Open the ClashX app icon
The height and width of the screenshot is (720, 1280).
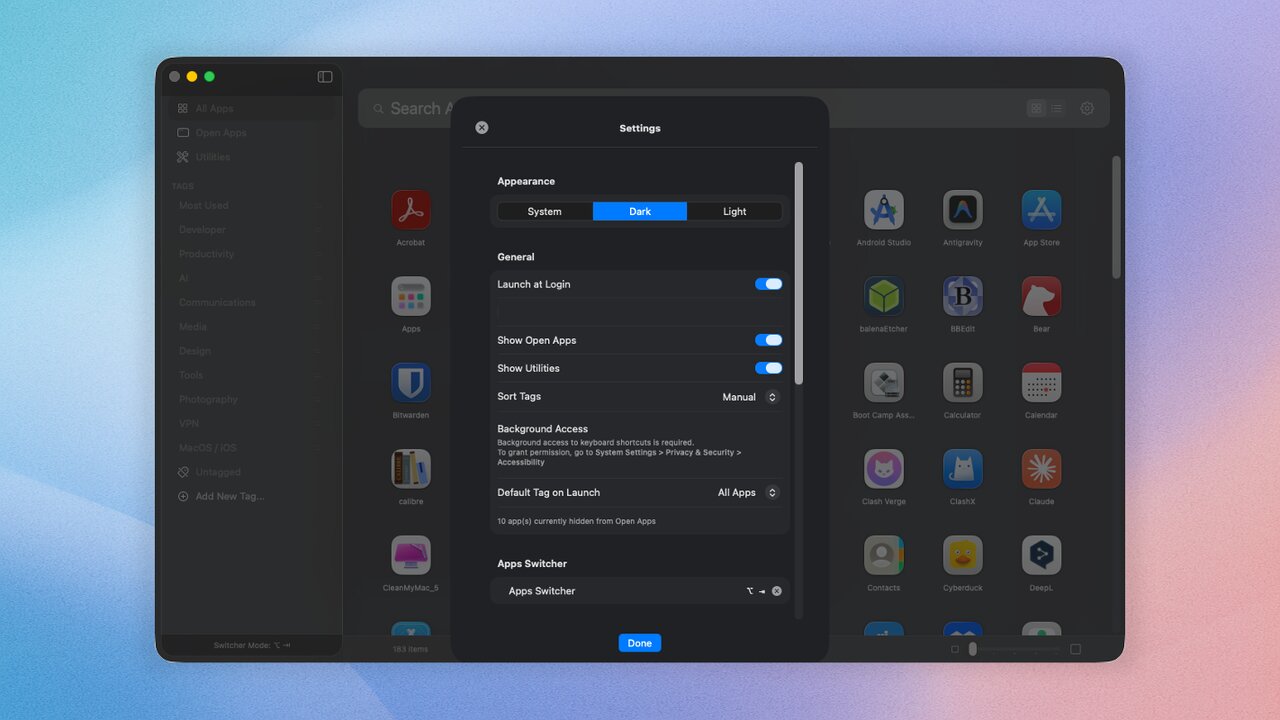pyautogui.click(x=963, y=469)
